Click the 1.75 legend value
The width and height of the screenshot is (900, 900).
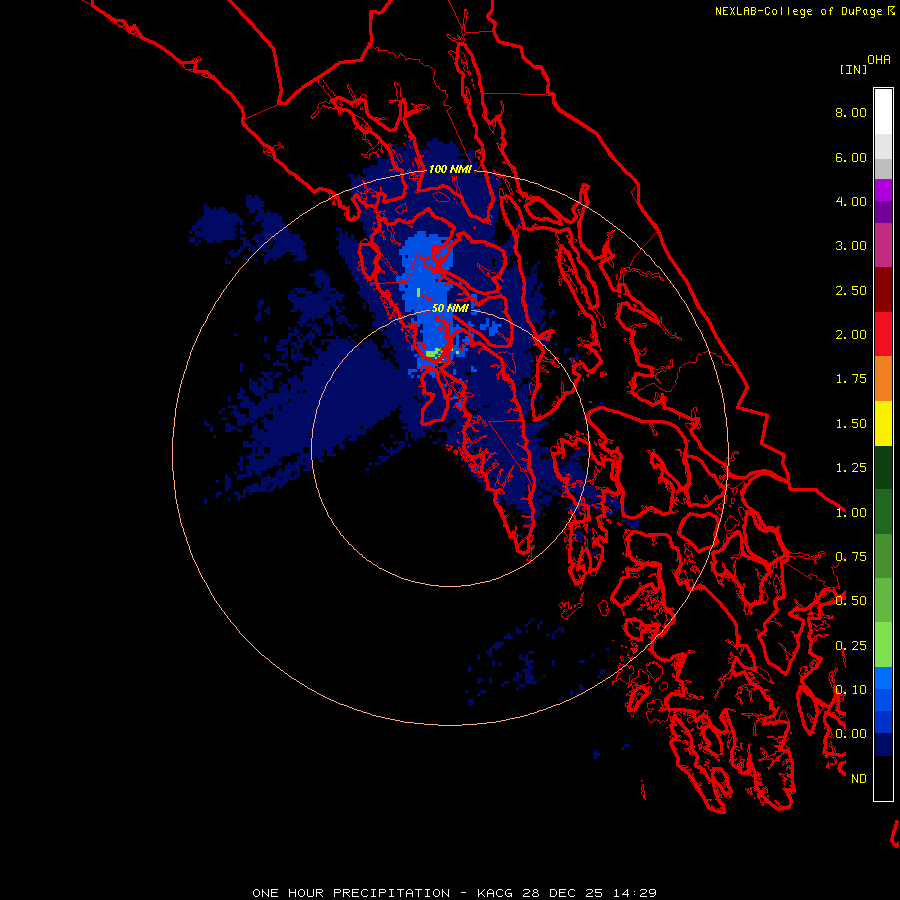pos(851,379)
